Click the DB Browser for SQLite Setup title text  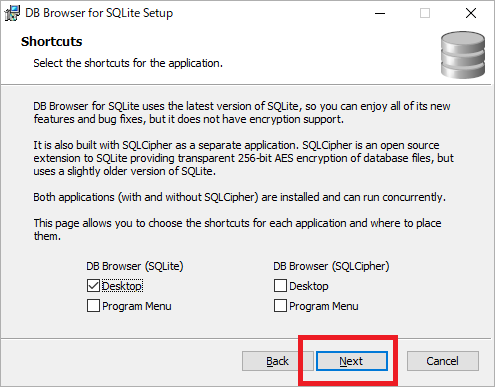tap(99, 13)
